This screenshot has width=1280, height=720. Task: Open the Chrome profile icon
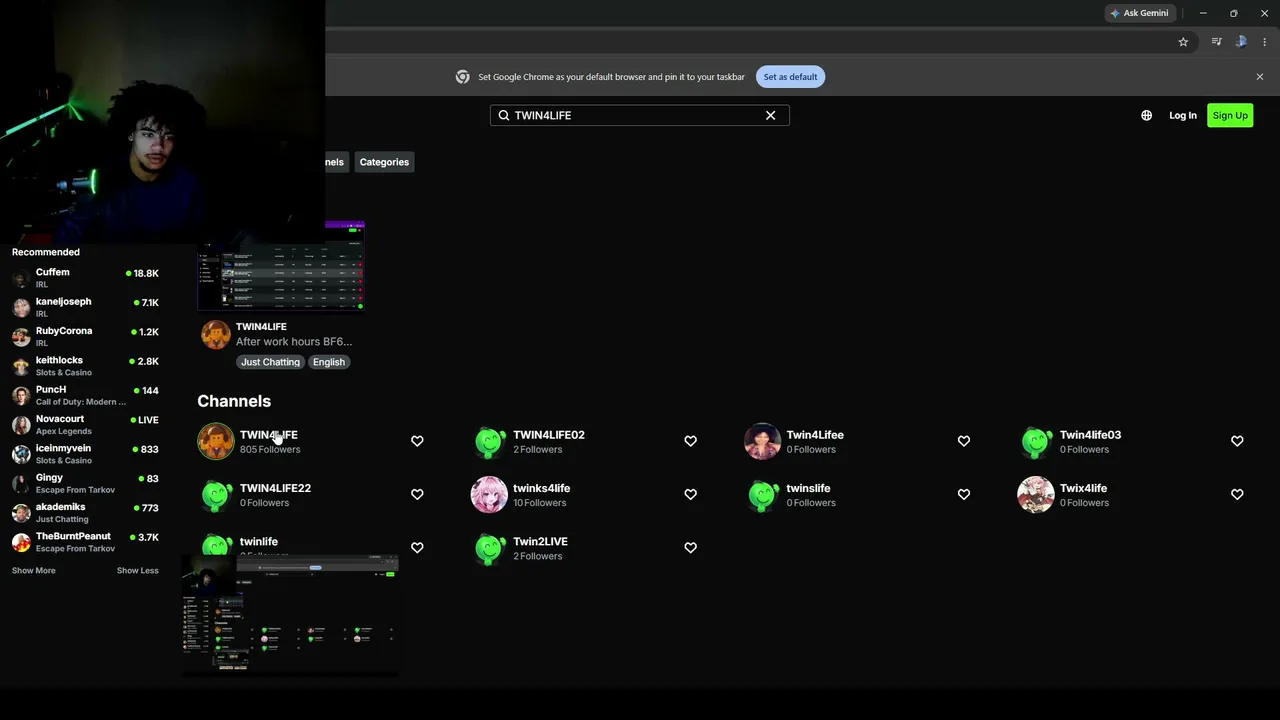point(1241,42)
